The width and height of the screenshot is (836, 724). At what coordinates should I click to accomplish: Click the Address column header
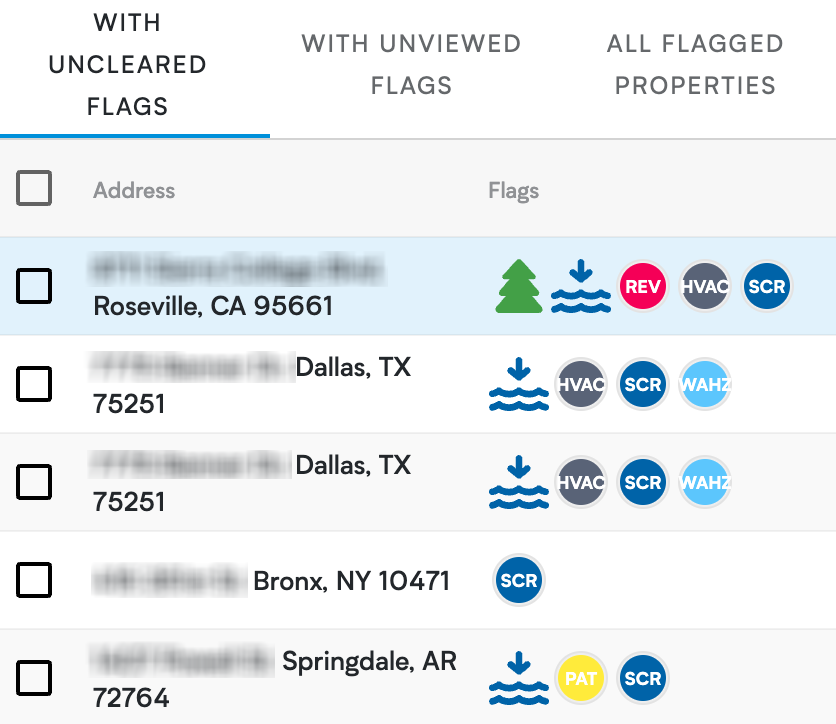(x=134, y=190)
